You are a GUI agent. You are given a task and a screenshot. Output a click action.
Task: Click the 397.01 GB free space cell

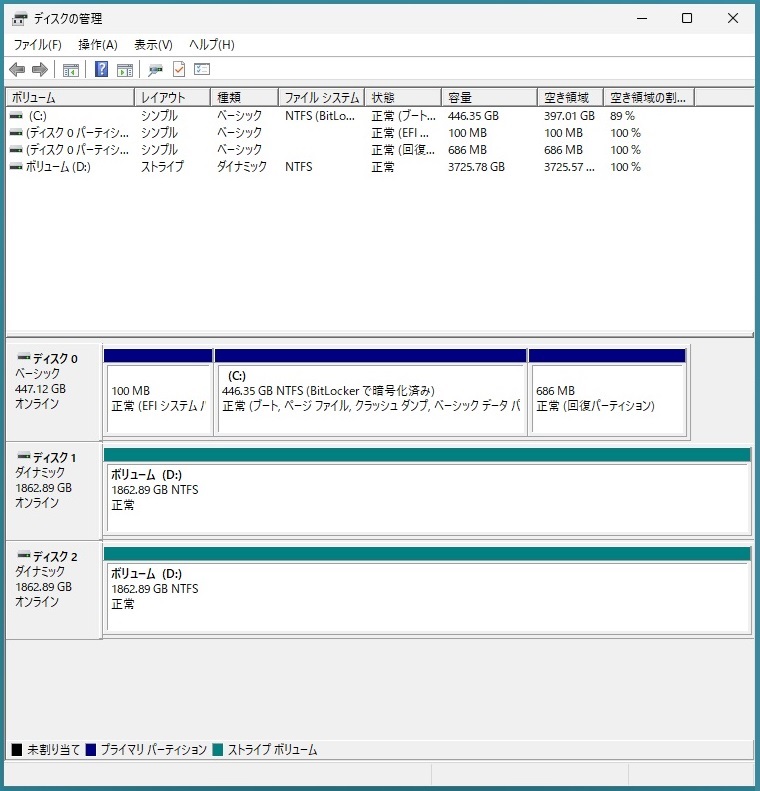pos(569,116)
